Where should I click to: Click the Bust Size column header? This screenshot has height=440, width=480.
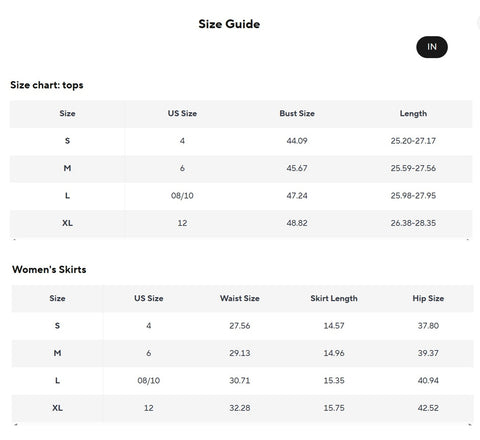pyautogui.click(x=297, y=113)
